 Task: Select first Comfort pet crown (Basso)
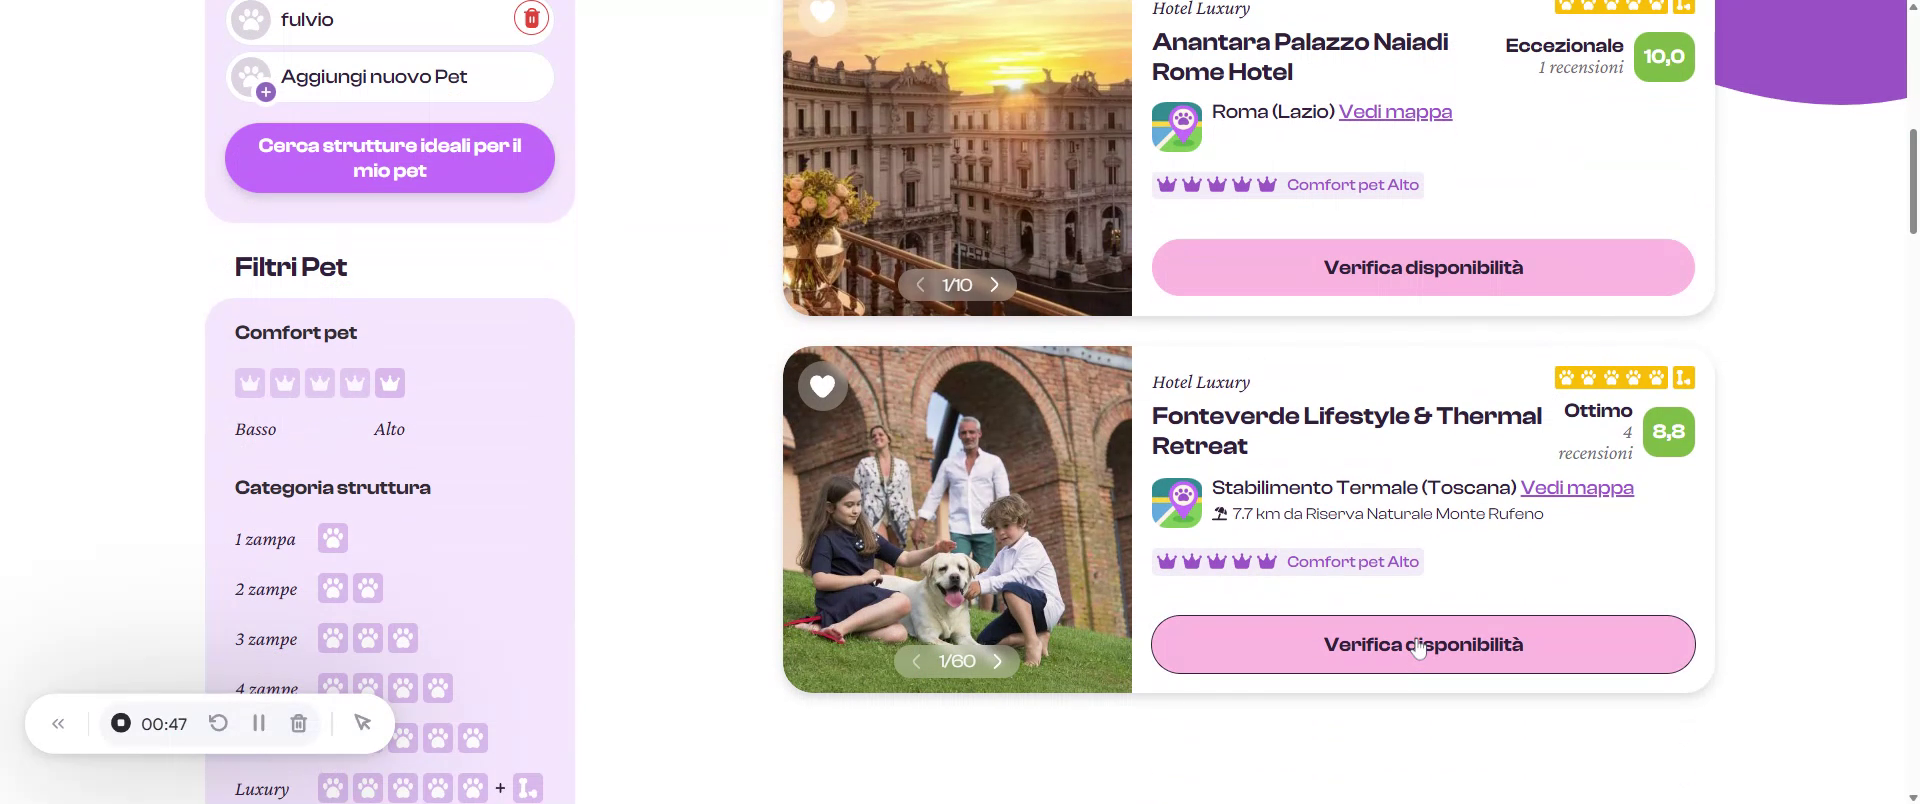point(250,383)
